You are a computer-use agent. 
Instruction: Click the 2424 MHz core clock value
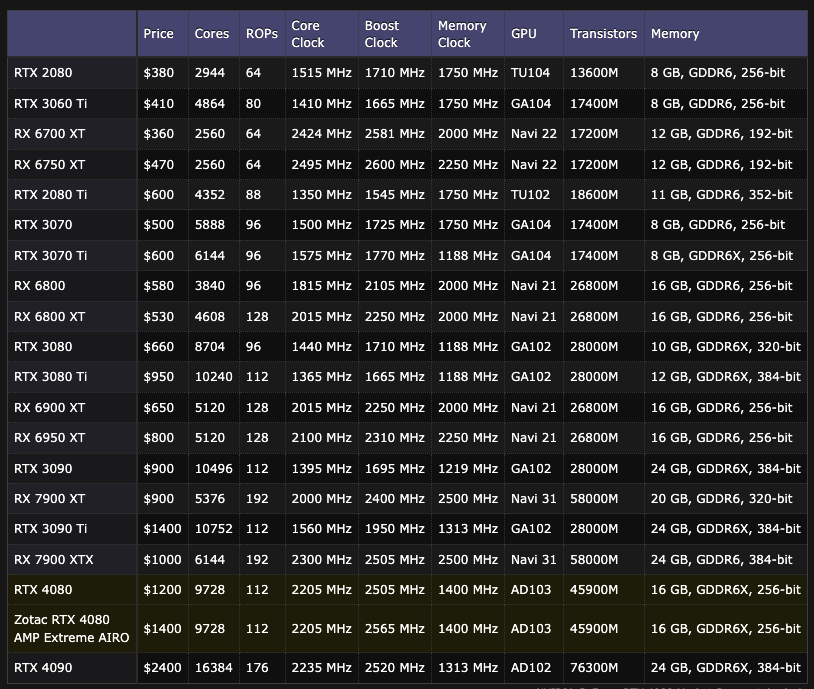click(321, 133)
